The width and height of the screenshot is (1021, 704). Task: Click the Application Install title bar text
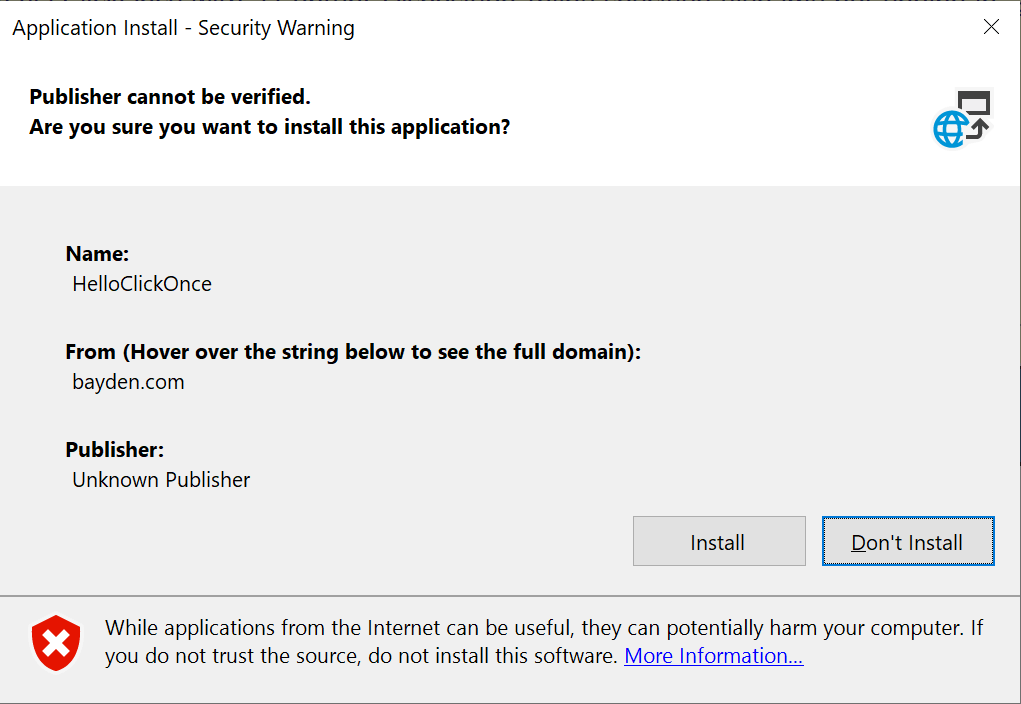[x=183, y=27]
